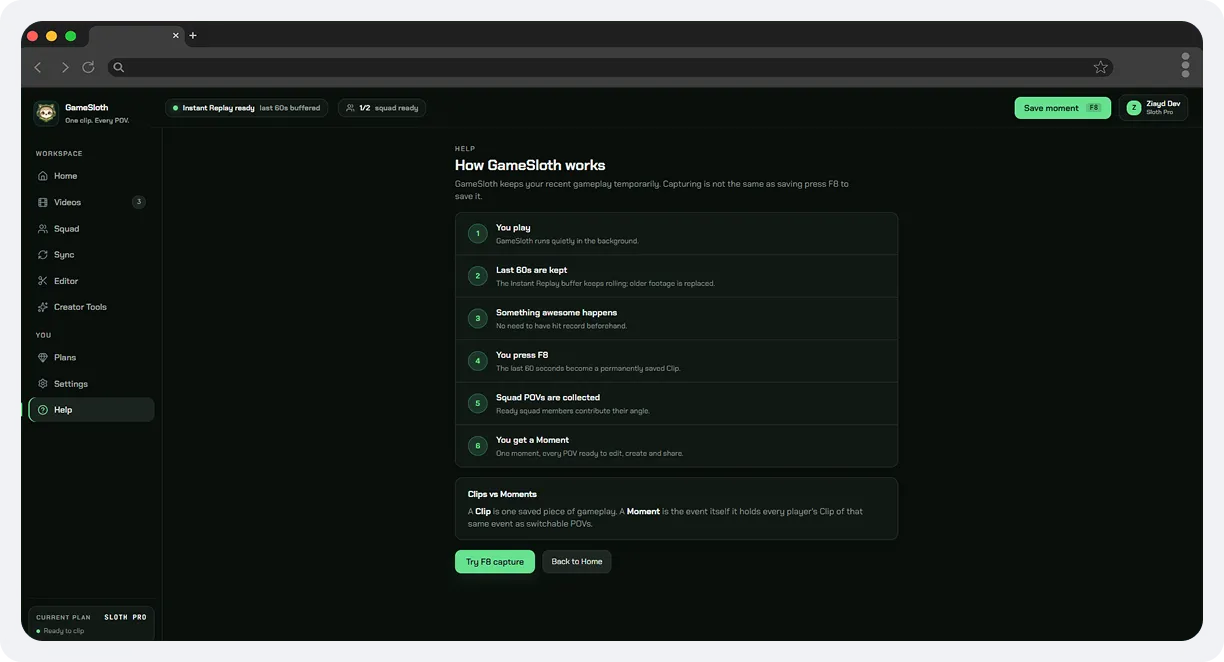The image size is (1224, 662).
Task: Click the step 6 number circle
Action: (478, 446)
